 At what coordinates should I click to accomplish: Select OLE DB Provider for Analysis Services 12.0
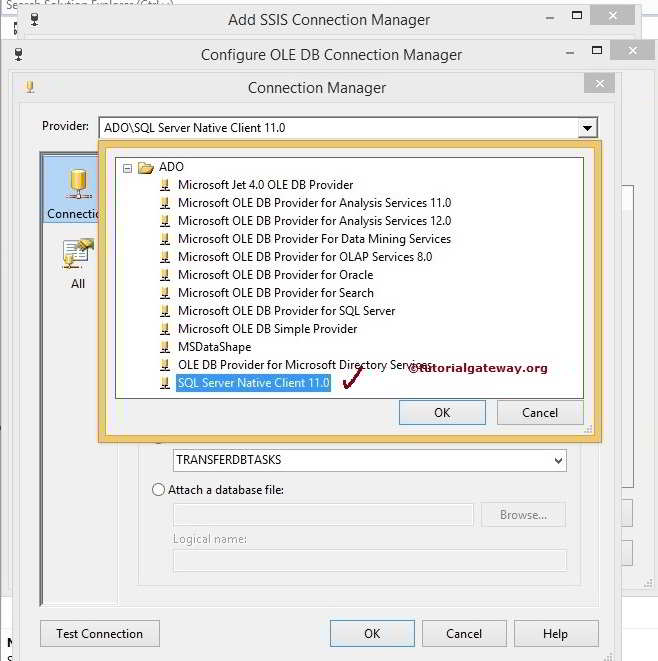314,221
